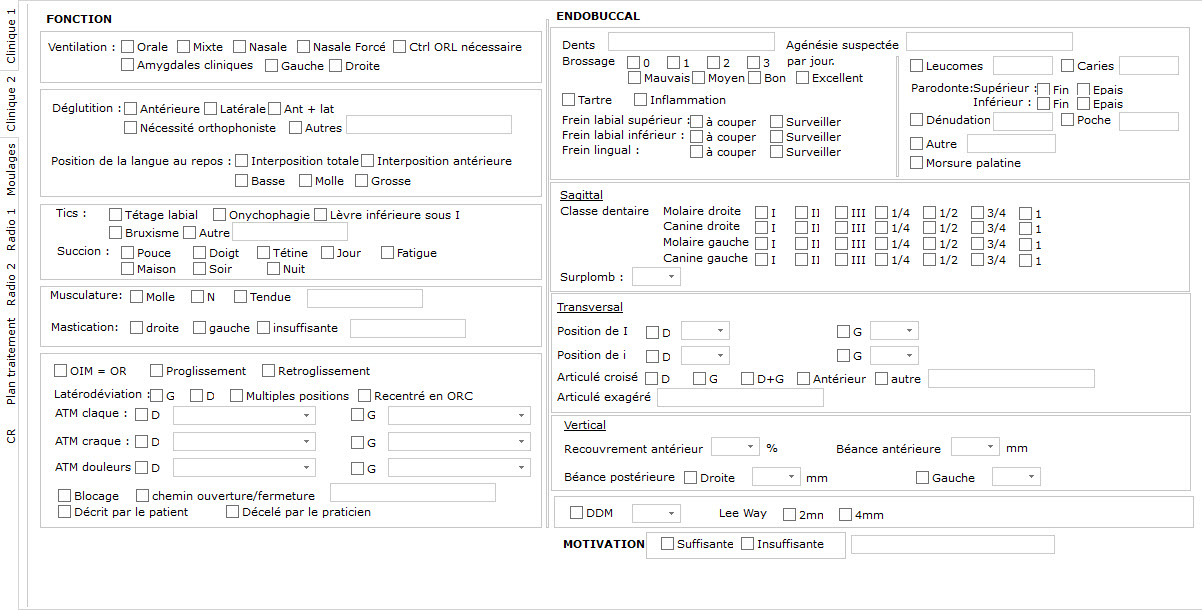Check the OIM = OR option
The width and height of the screenshot is (1202, 610).
59,370
